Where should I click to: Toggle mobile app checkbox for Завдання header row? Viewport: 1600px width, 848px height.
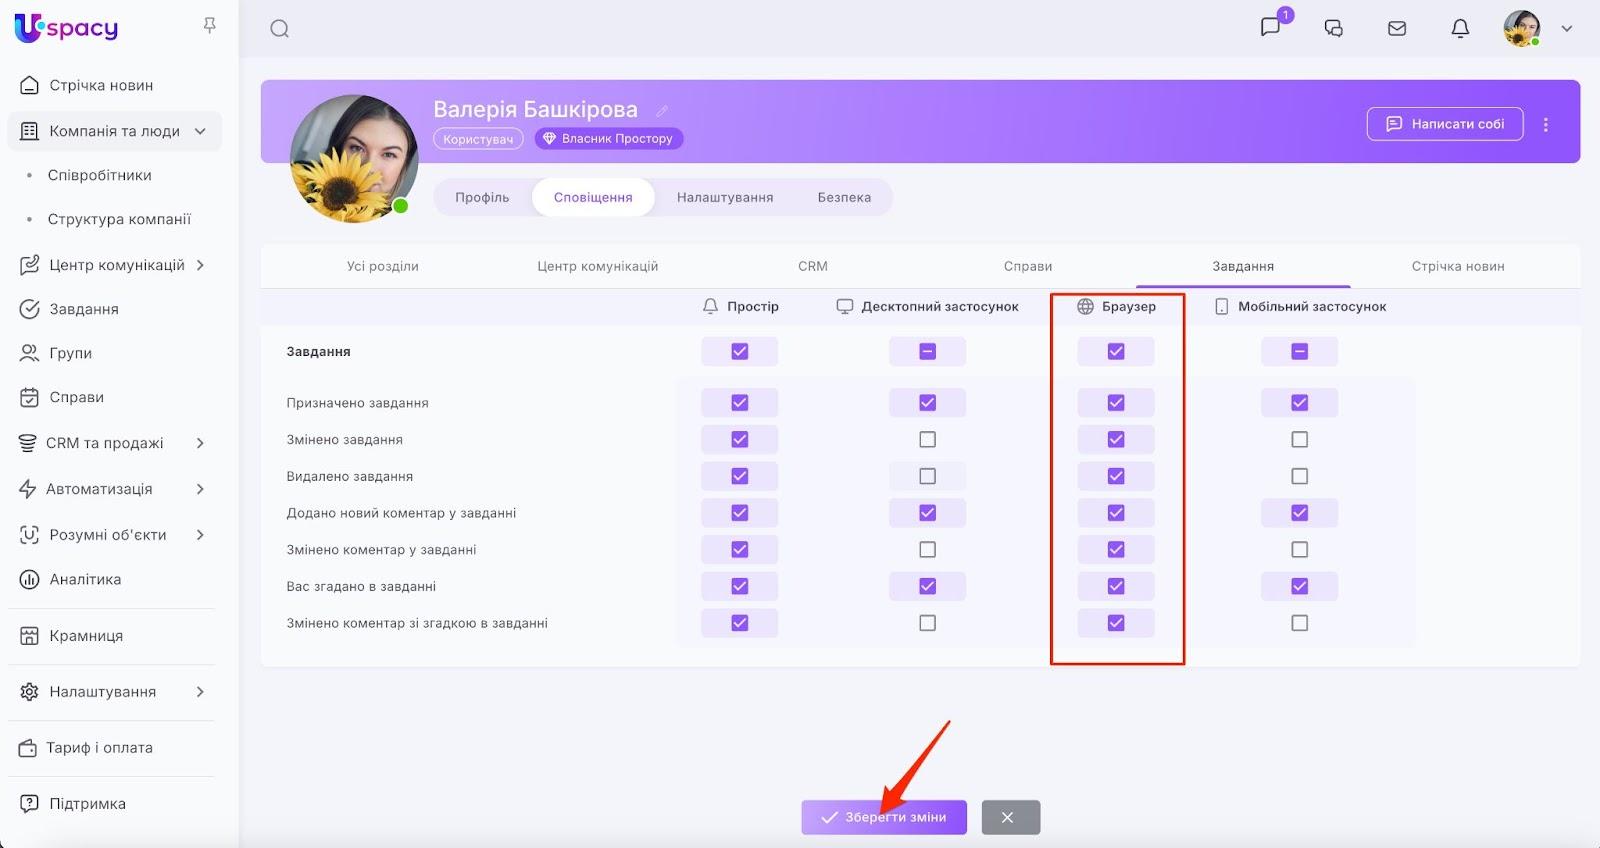1300,351
